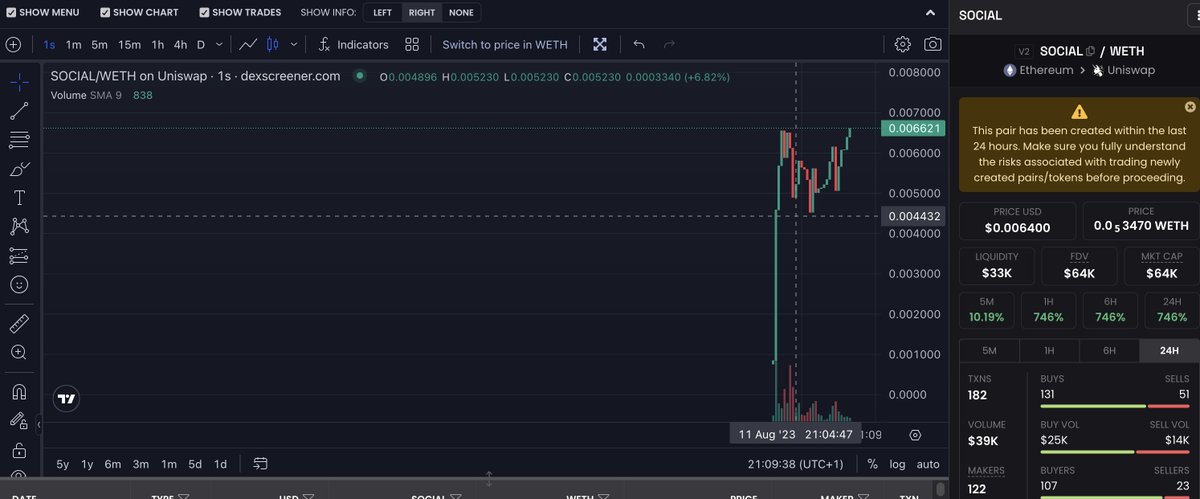Click Switch to price in WETH

point(505,45)
